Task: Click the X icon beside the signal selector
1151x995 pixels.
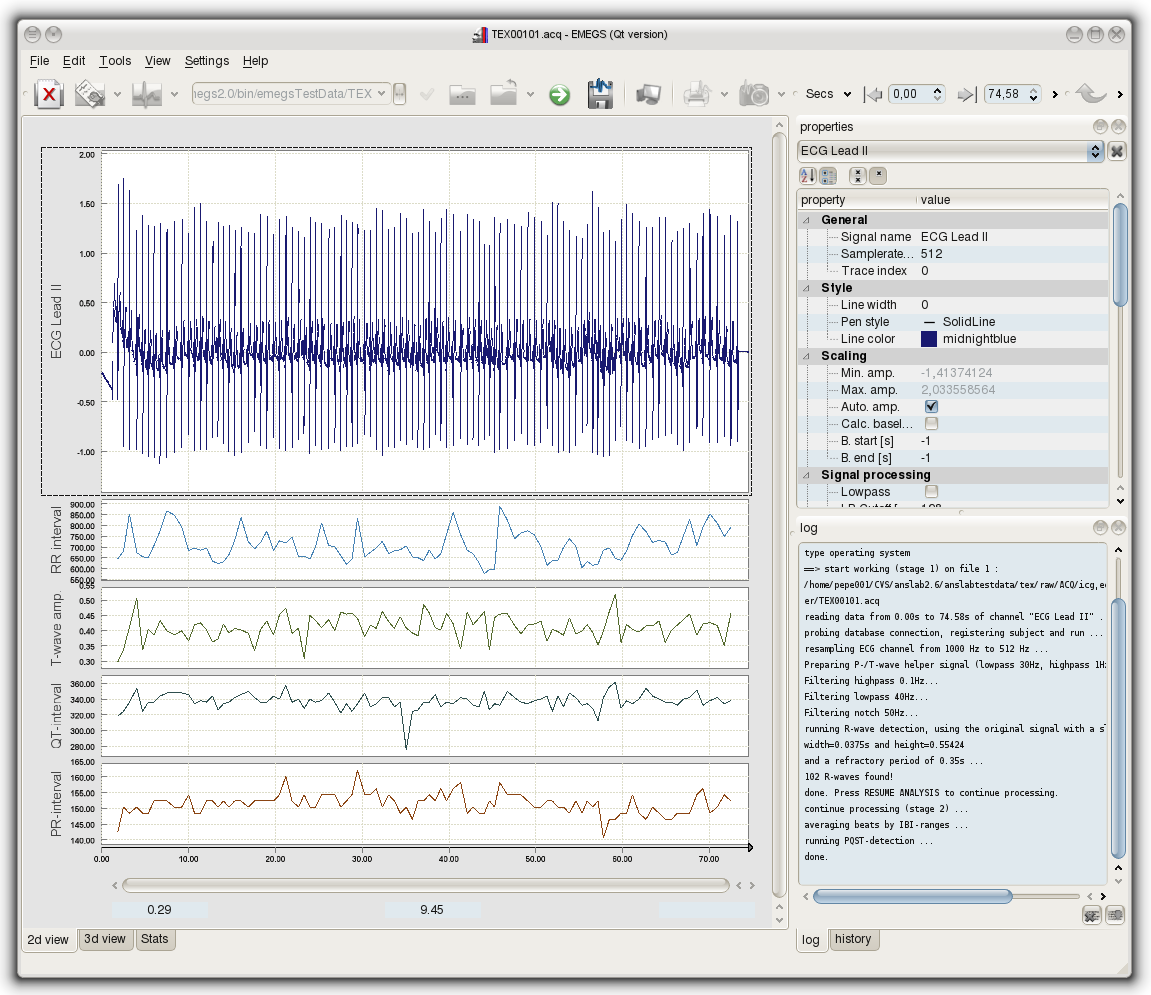Action: [x=1117, y=151]
